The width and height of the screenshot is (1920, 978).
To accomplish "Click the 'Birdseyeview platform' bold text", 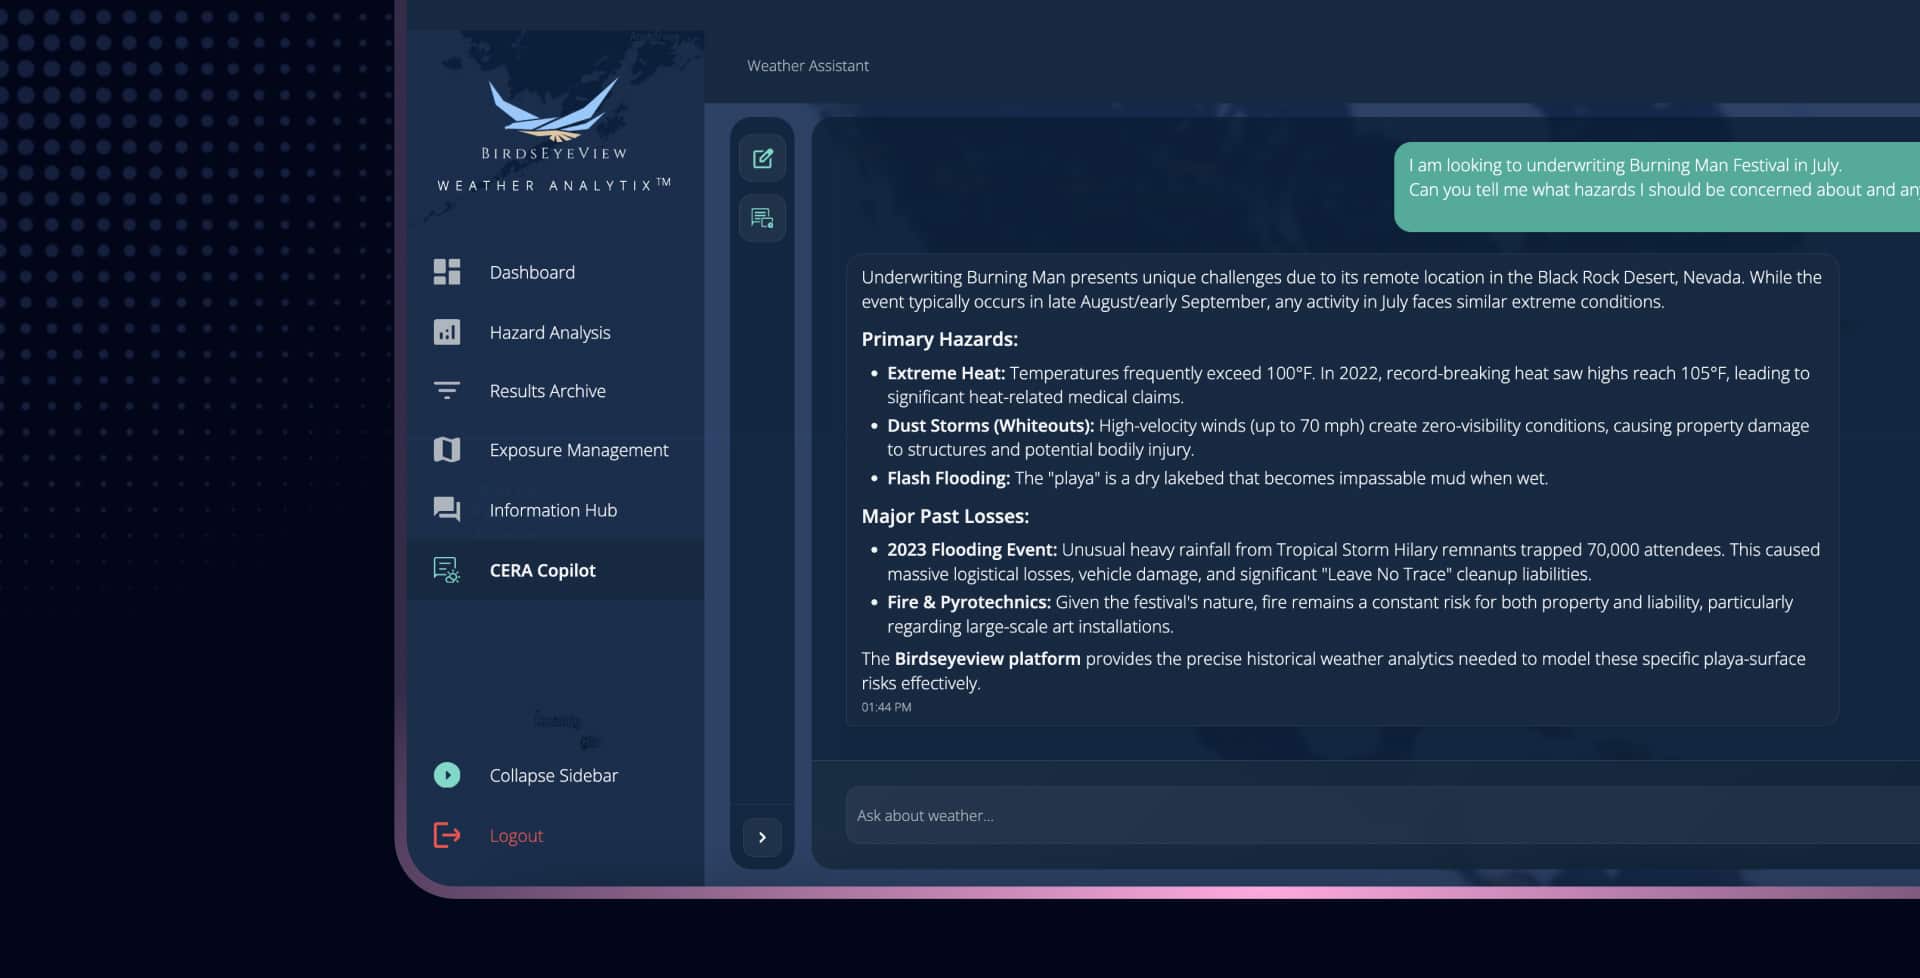I will [x=987, y=659].
